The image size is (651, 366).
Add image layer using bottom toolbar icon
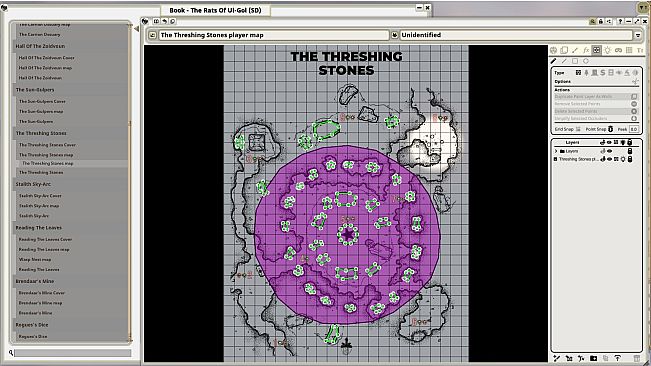click(569, 358)
